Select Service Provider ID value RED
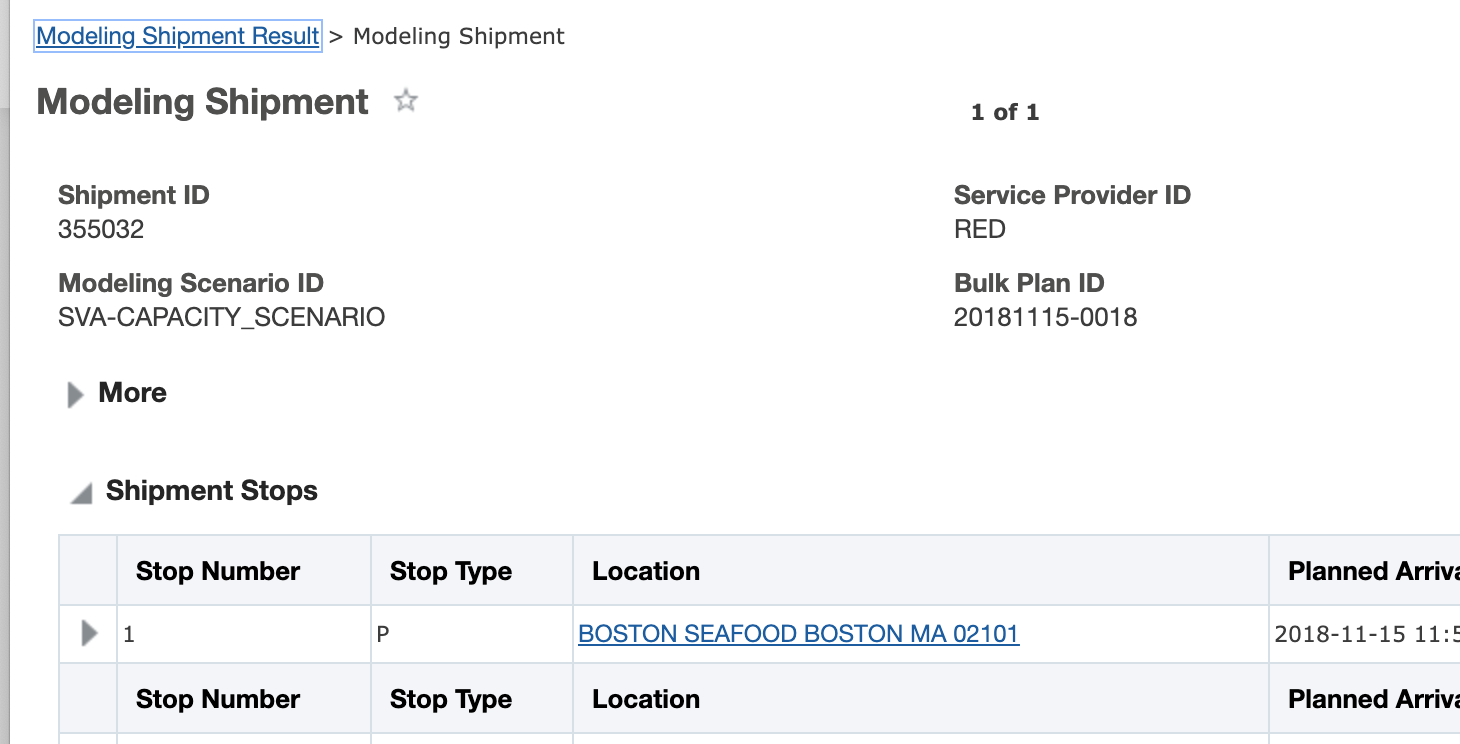Viewport: 1460px width, 744px height. 979,229
